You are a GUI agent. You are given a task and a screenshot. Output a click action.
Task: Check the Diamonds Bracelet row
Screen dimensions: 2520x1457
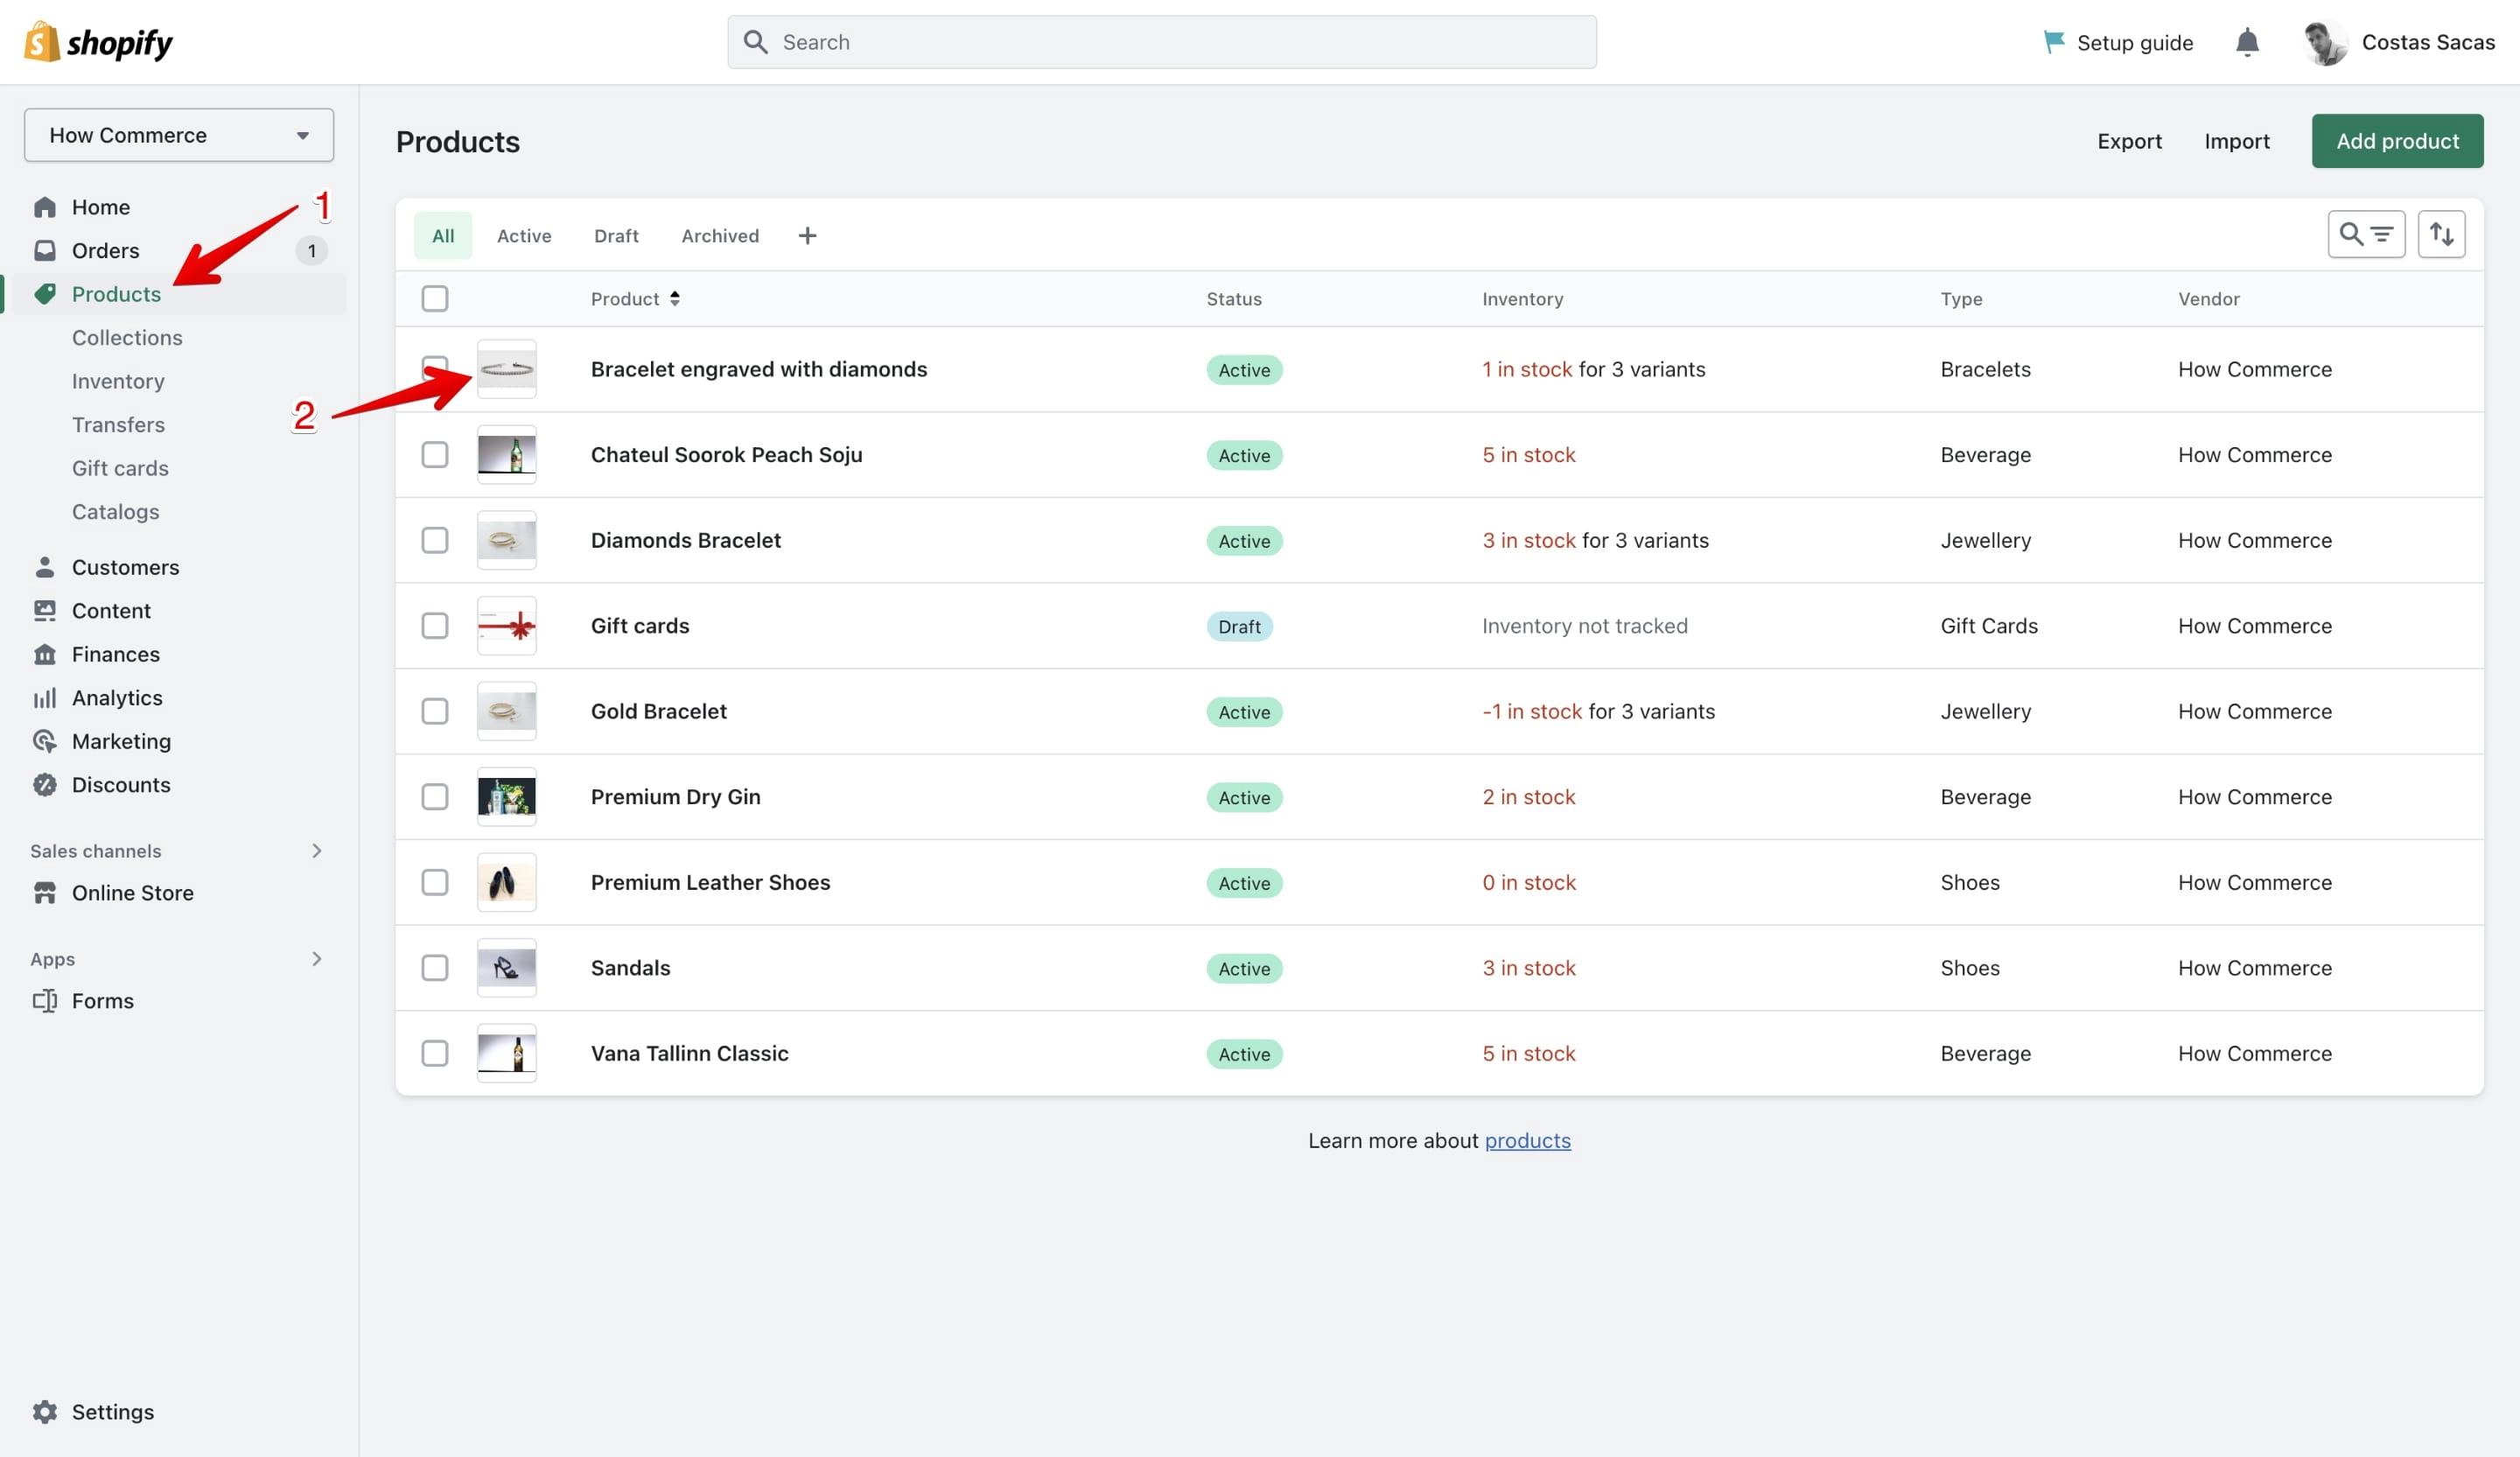tap(435, 540)
